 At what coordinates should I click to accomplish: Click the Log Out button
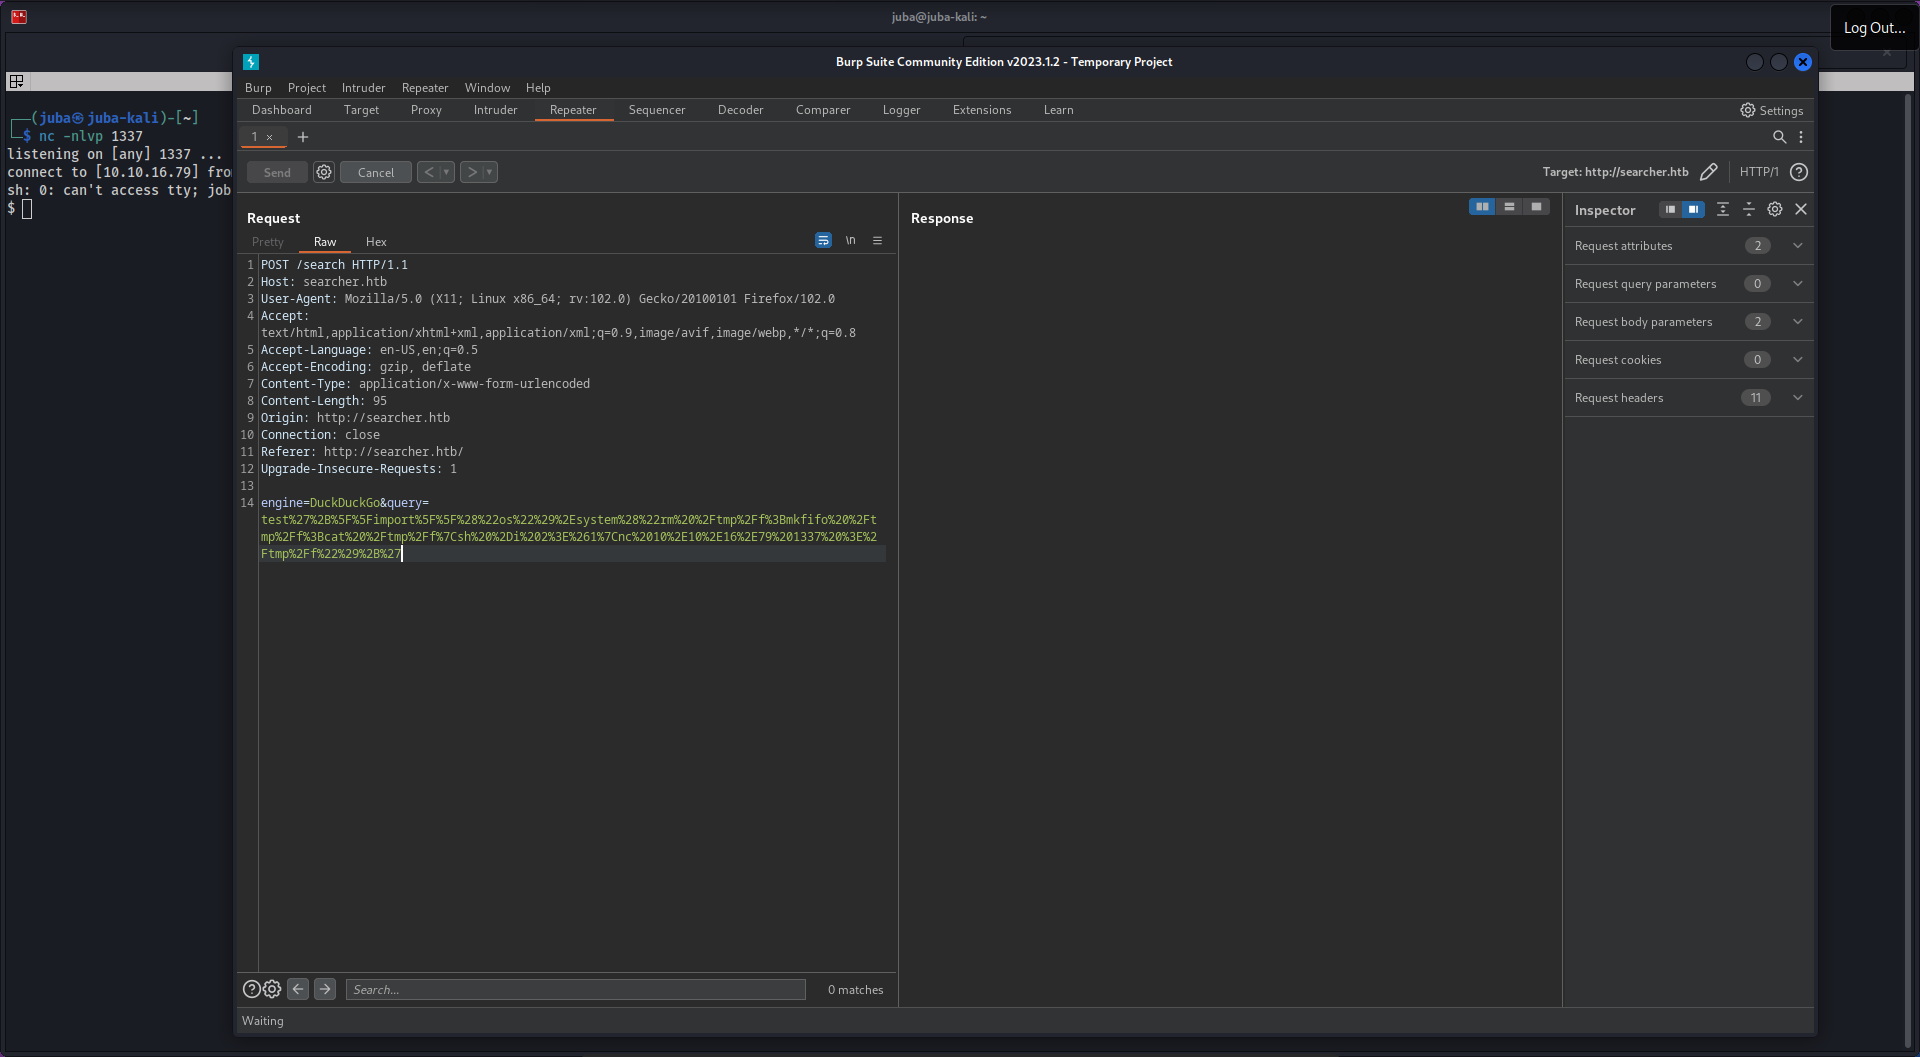pos(1874,28)
